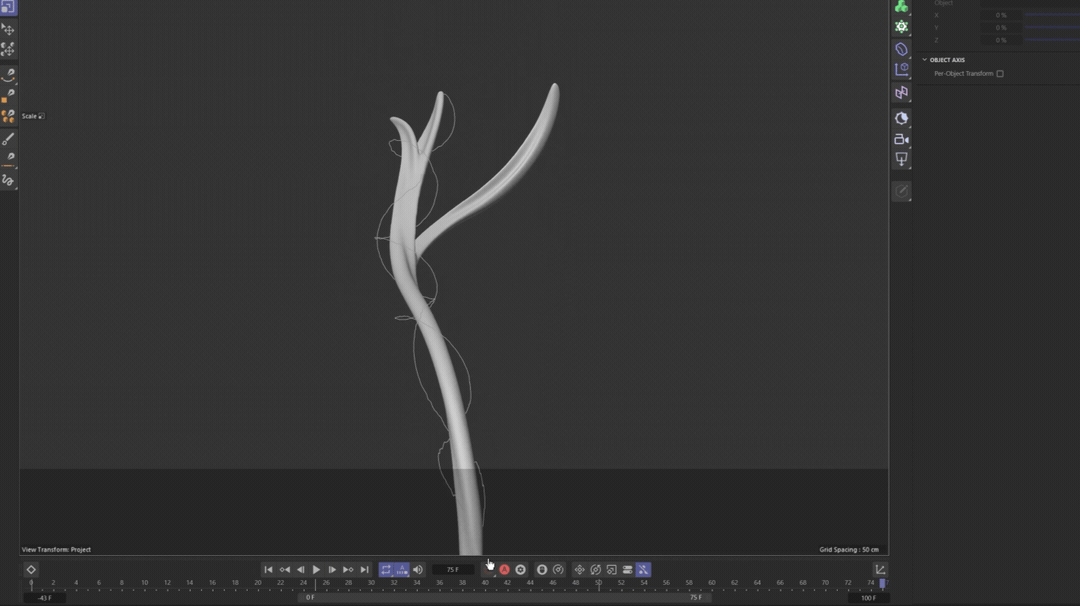Toggle the playback range mode button

402,570
